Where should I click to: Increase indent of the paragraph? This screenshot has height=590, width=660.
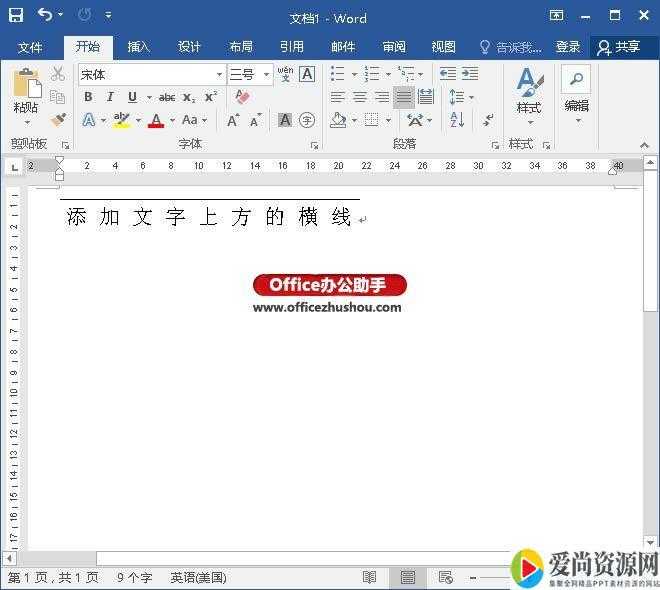coord(470,74)
